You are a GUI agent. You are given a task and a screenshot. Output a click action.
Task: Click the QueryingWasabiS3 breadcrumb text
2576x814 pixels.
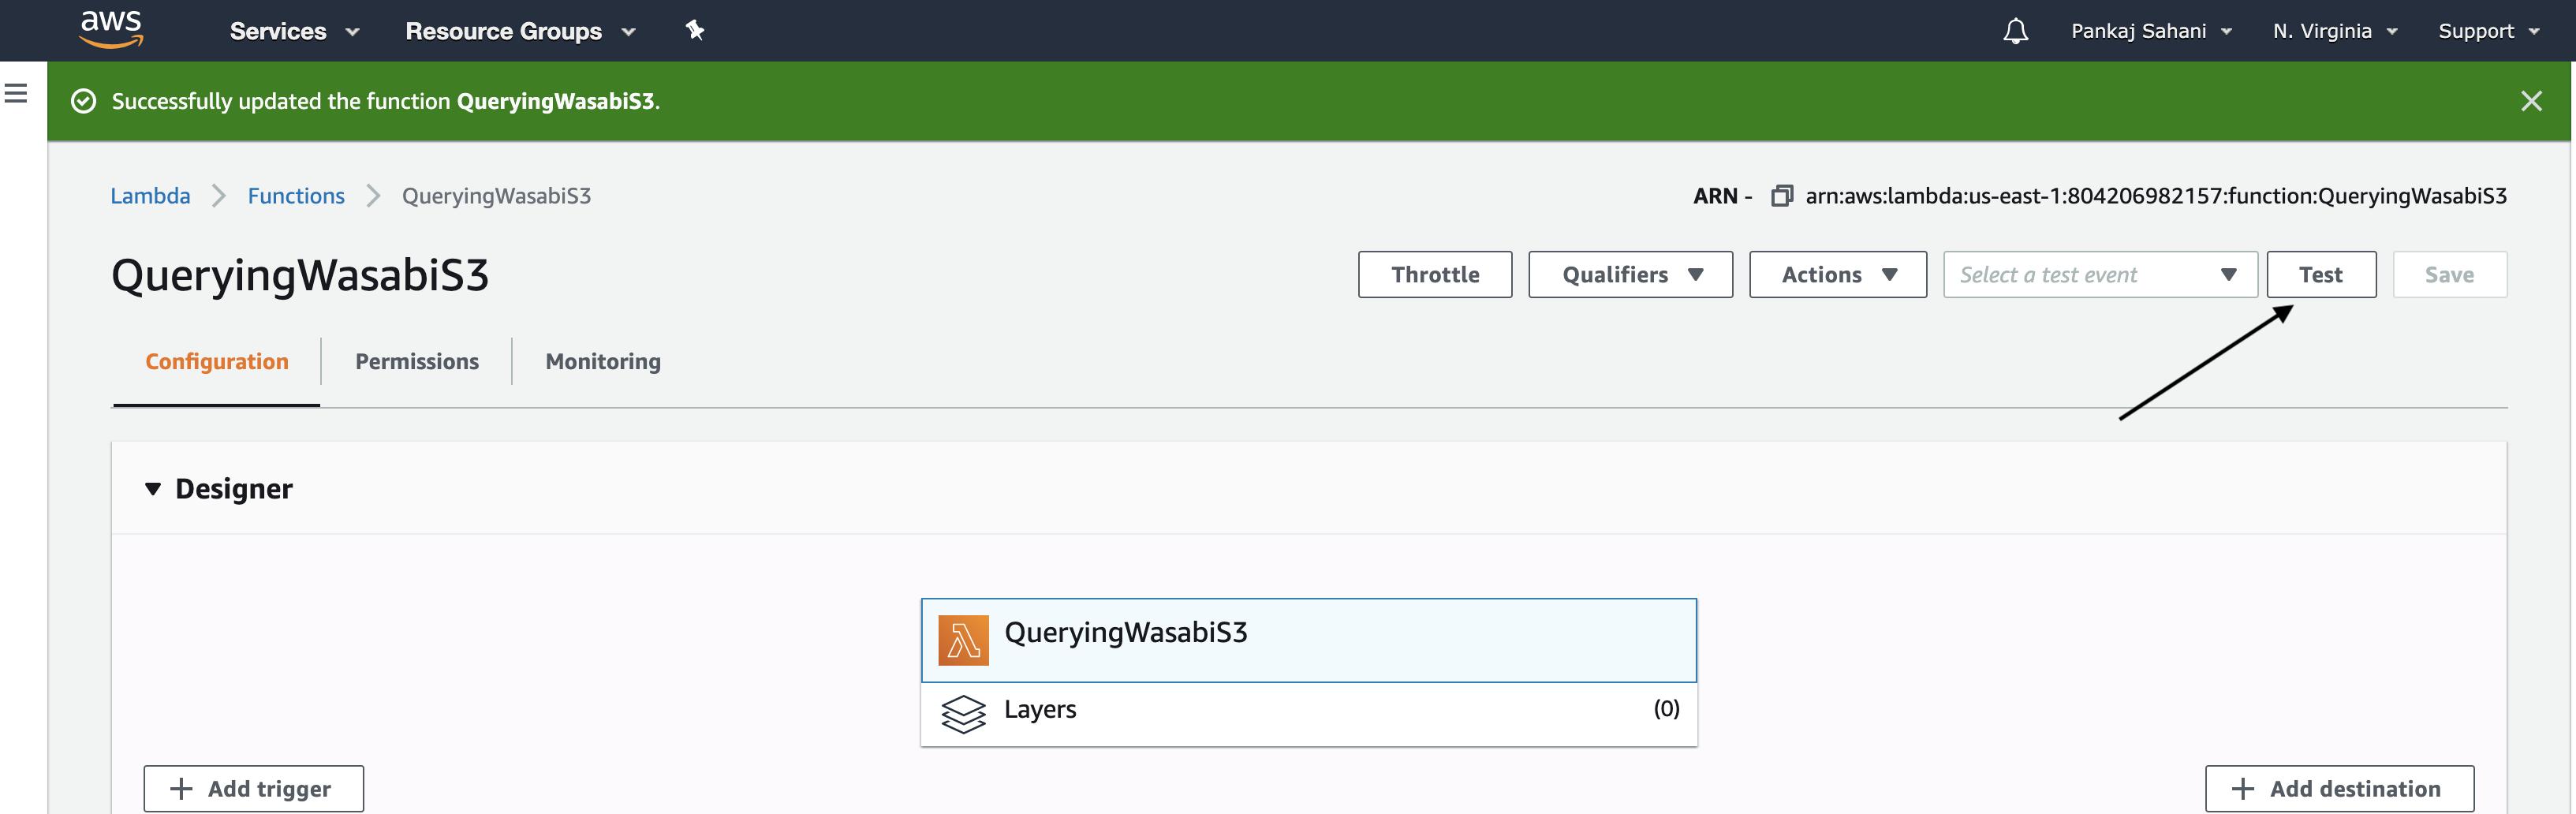496,196
